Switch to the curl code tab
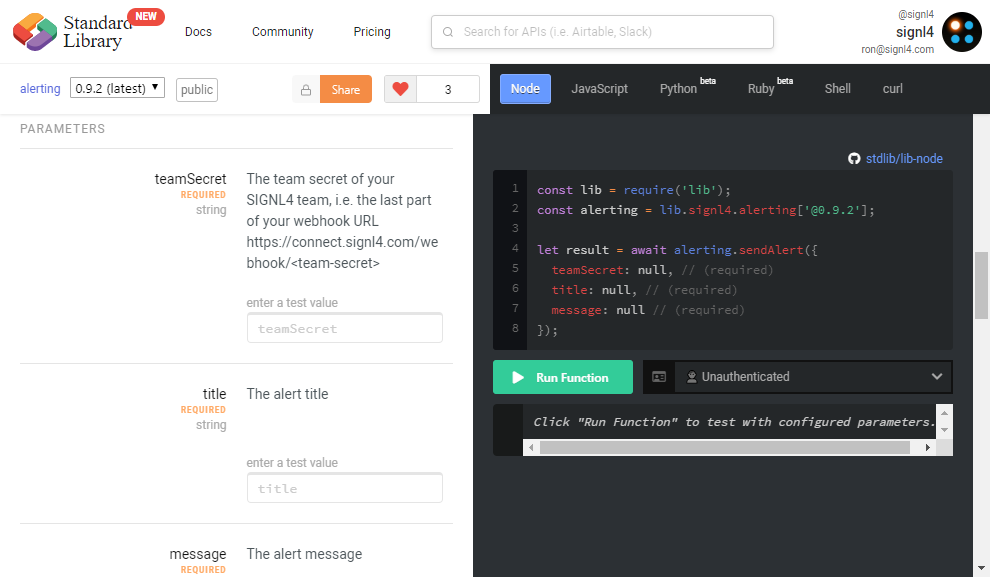 (x=892, y=89)
